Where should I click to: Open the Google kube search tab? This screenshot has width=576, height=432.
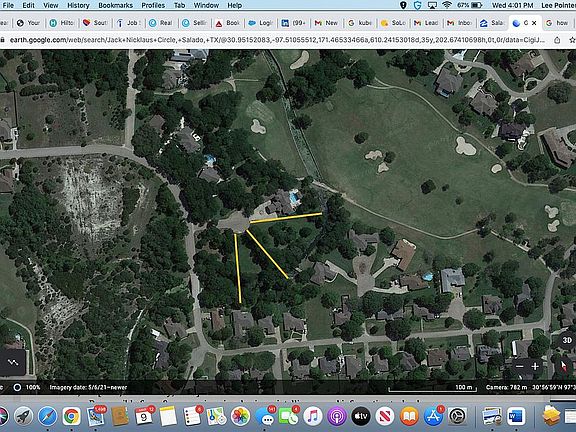360,23
